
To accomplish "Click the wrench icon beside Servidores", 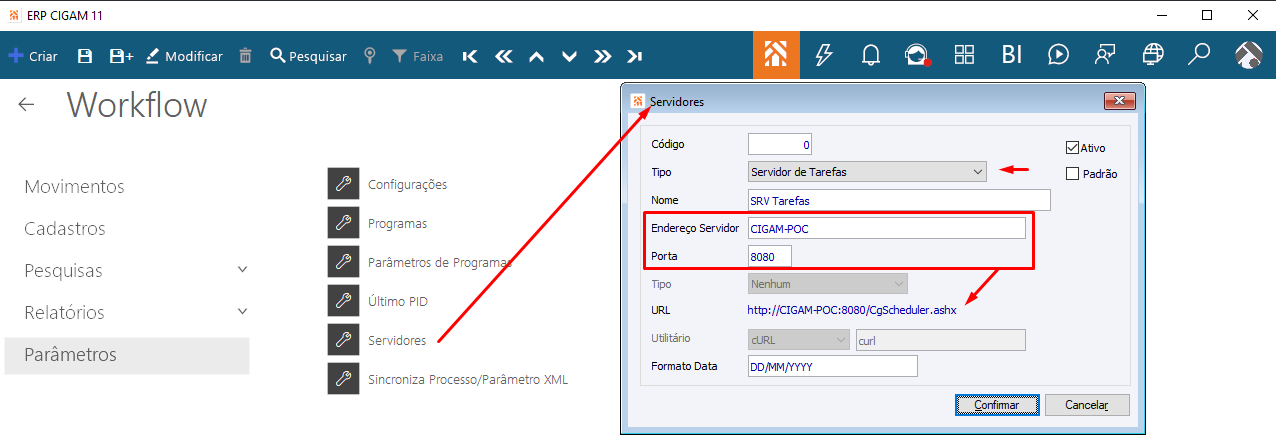I will point(343,340).
